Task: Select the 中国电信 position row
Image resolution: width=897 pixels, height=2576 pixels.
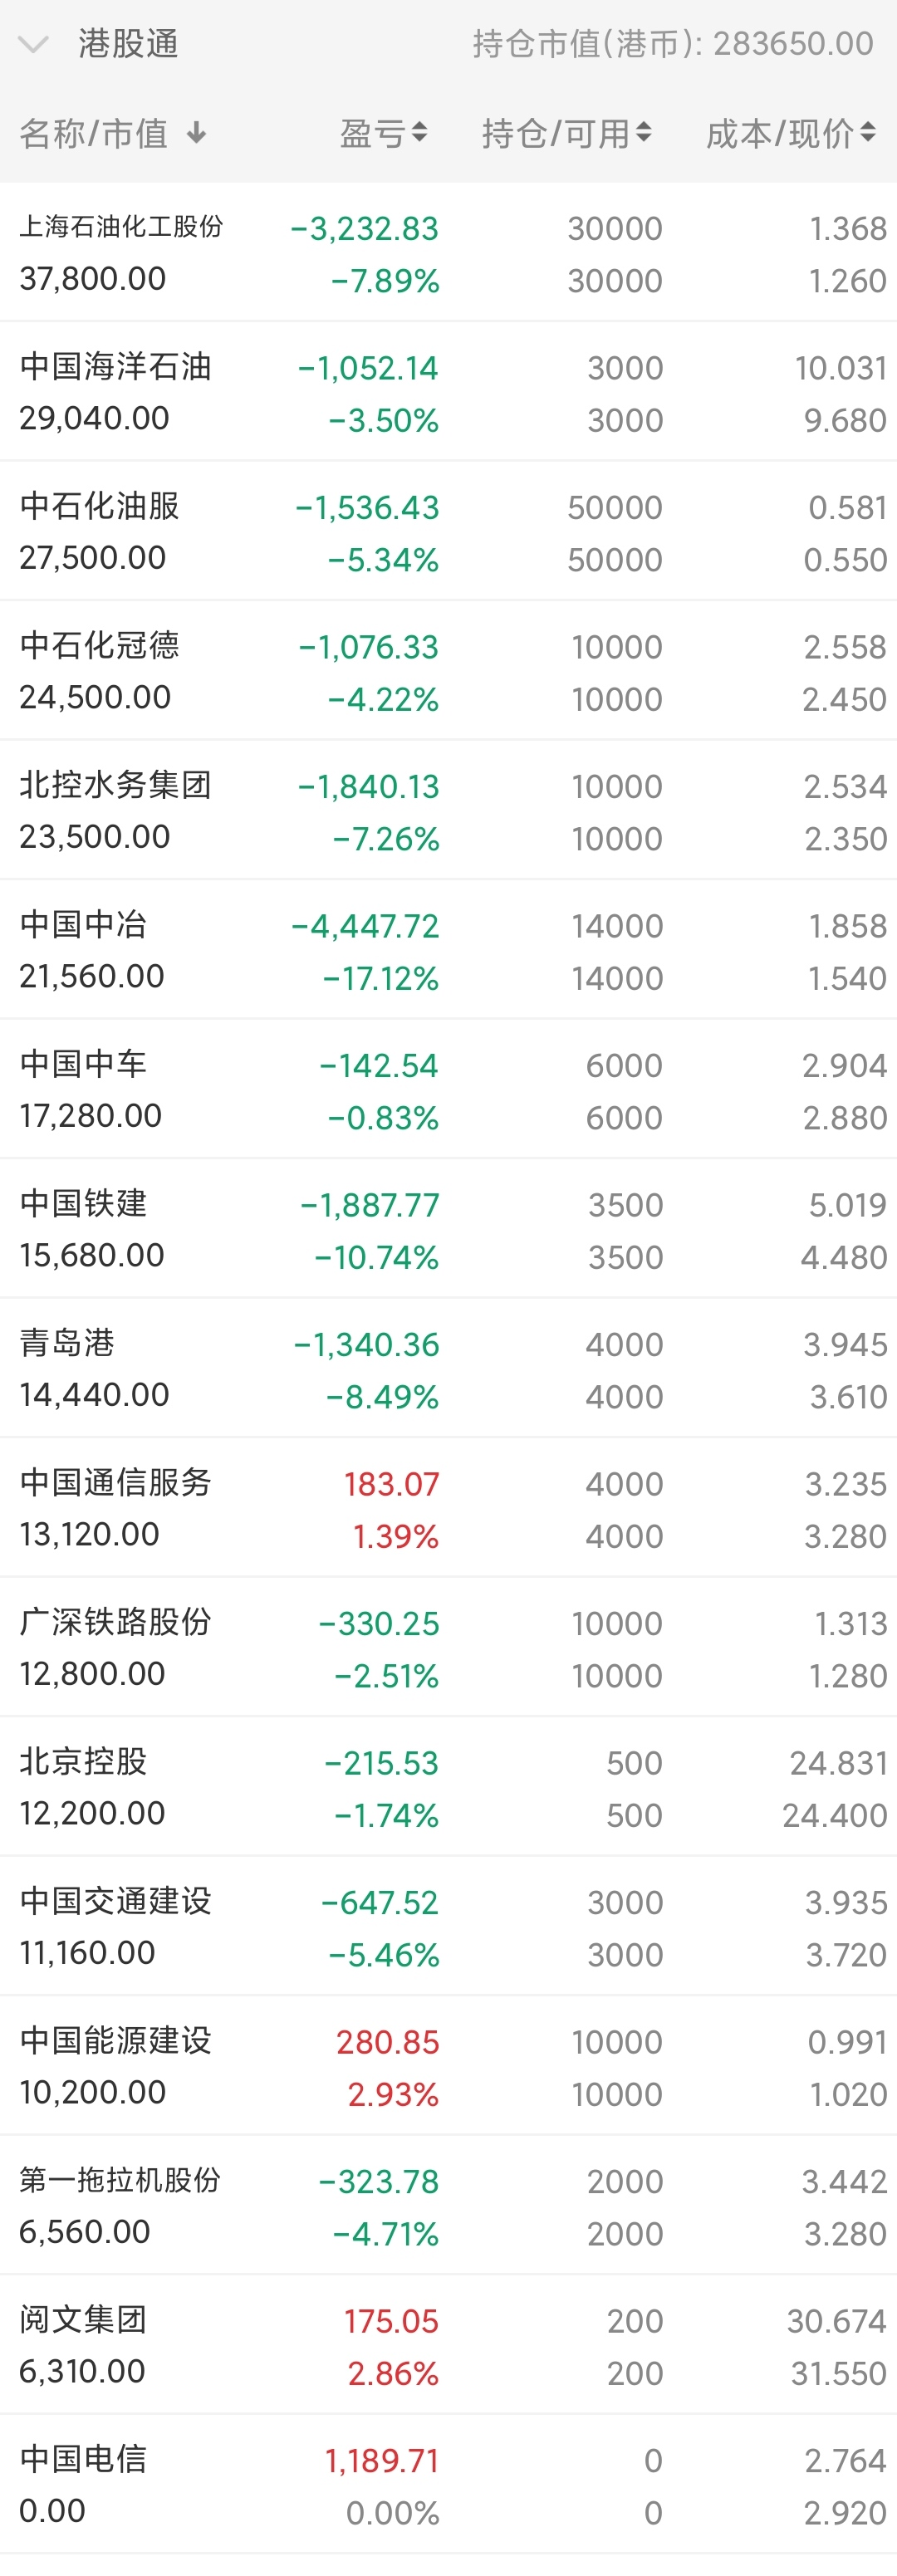Action: [448, 2485]
